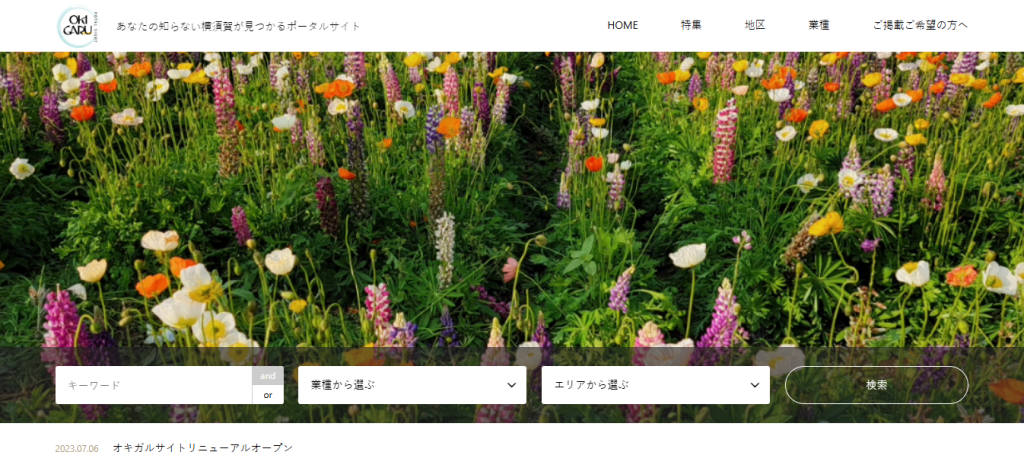Click the 2023.07.06 news date

coord(77,448)
